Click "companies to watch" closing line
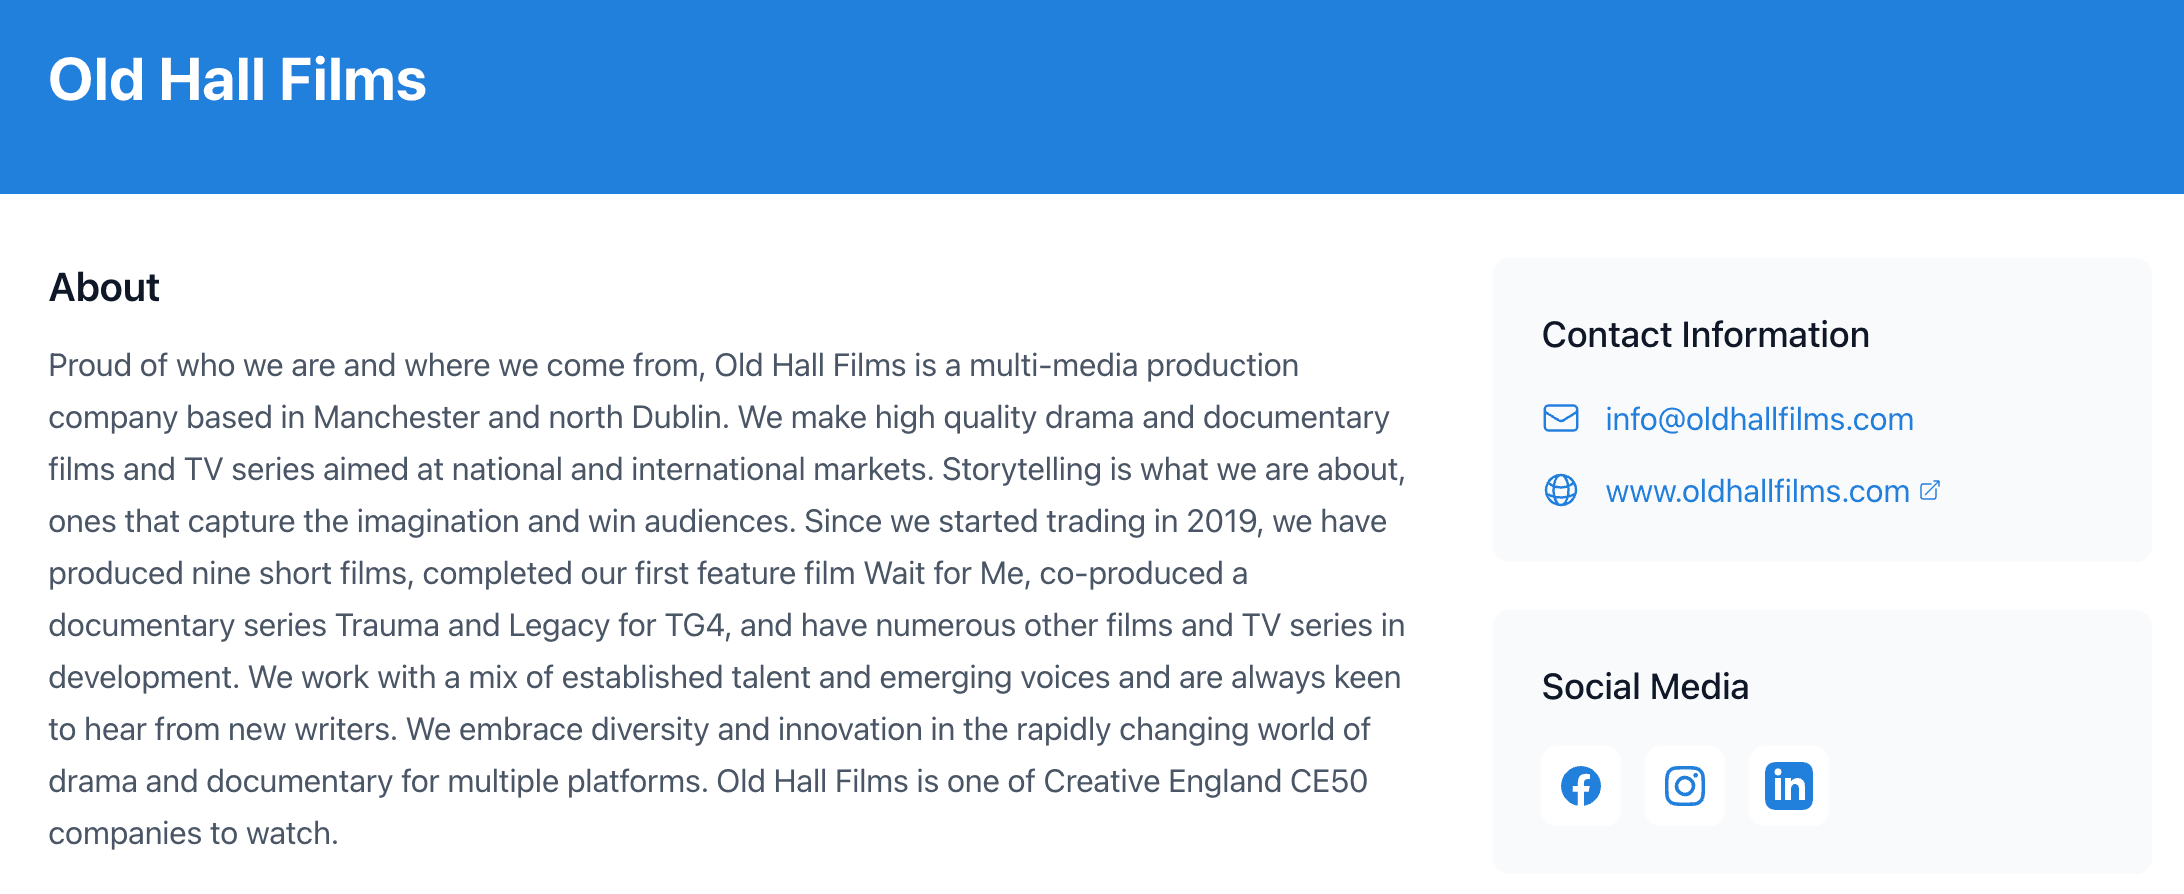2184x894 pixels. pos(193,834)
